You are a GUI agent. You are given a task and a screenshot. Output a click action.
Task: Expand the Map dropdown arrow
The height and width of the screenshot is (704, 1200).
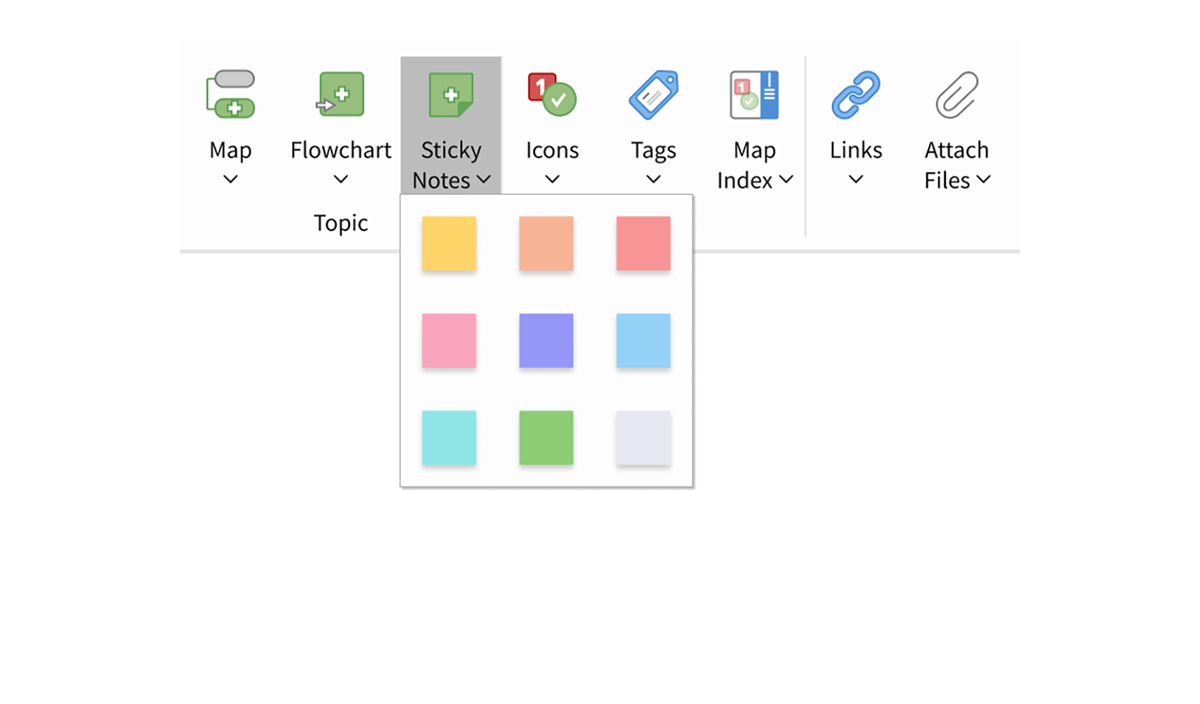point(230,180)
